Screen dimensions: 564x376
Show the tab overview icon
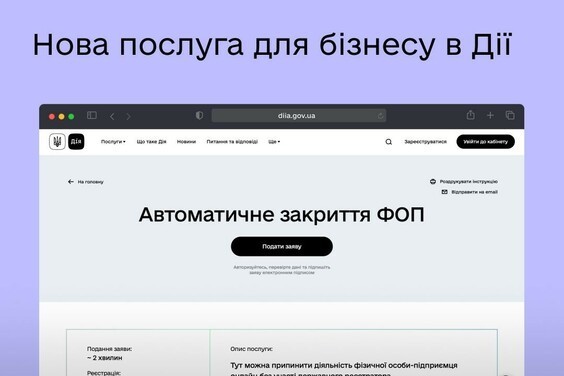pyautogui.click(x=510, y=115)
